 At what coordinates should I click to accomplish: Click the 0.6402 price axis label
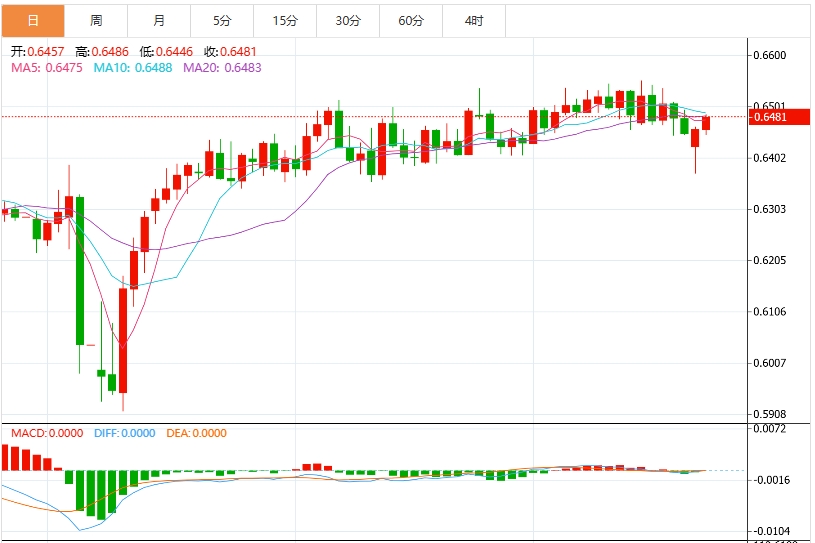[x=770, y=158]
